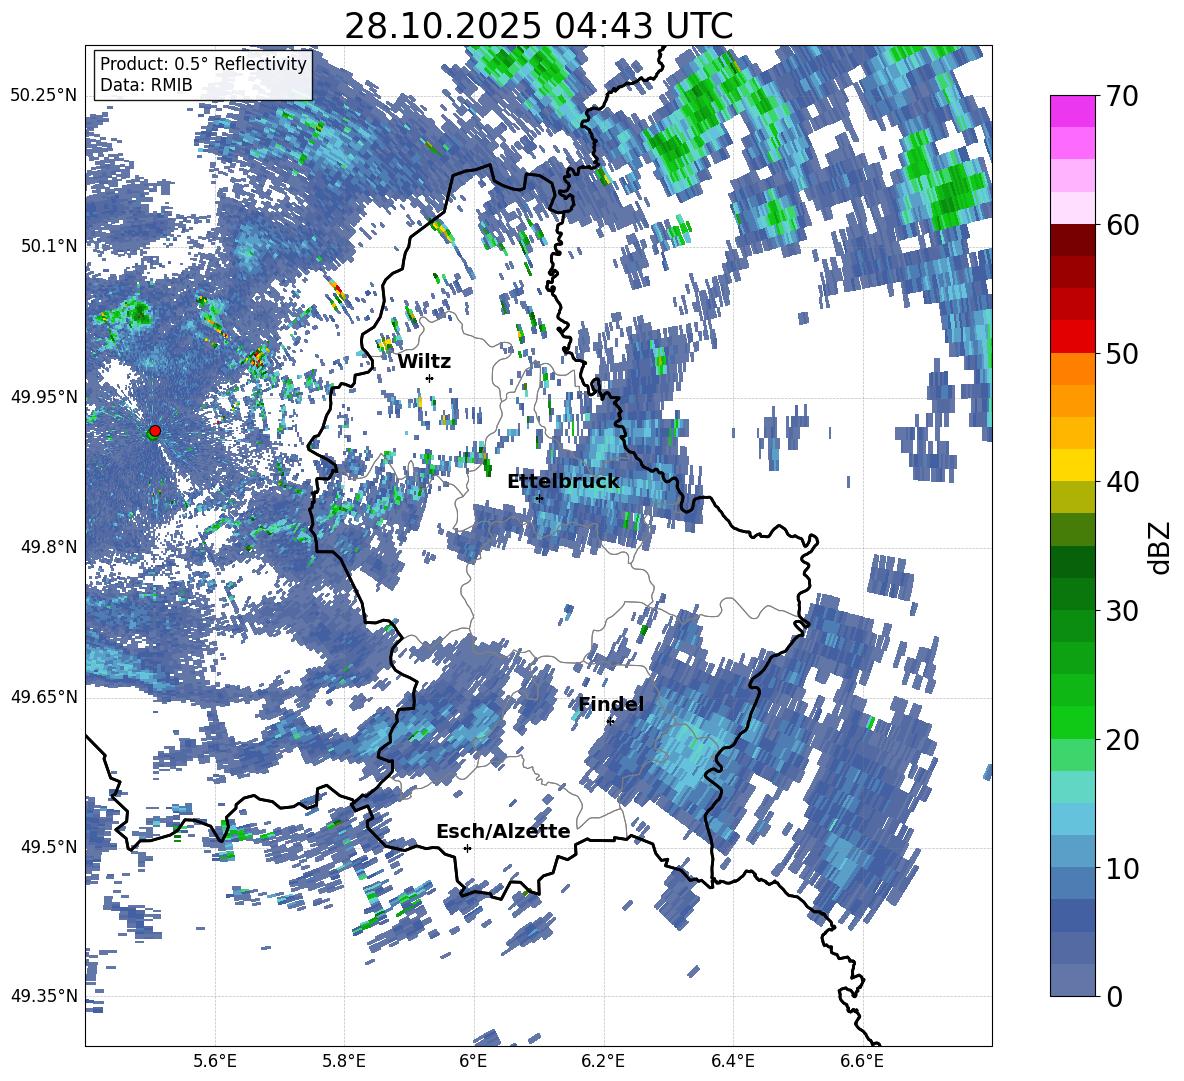Click the 50.25°N latitude label
Screen dimensions: 1184x1081
[44, 95]
